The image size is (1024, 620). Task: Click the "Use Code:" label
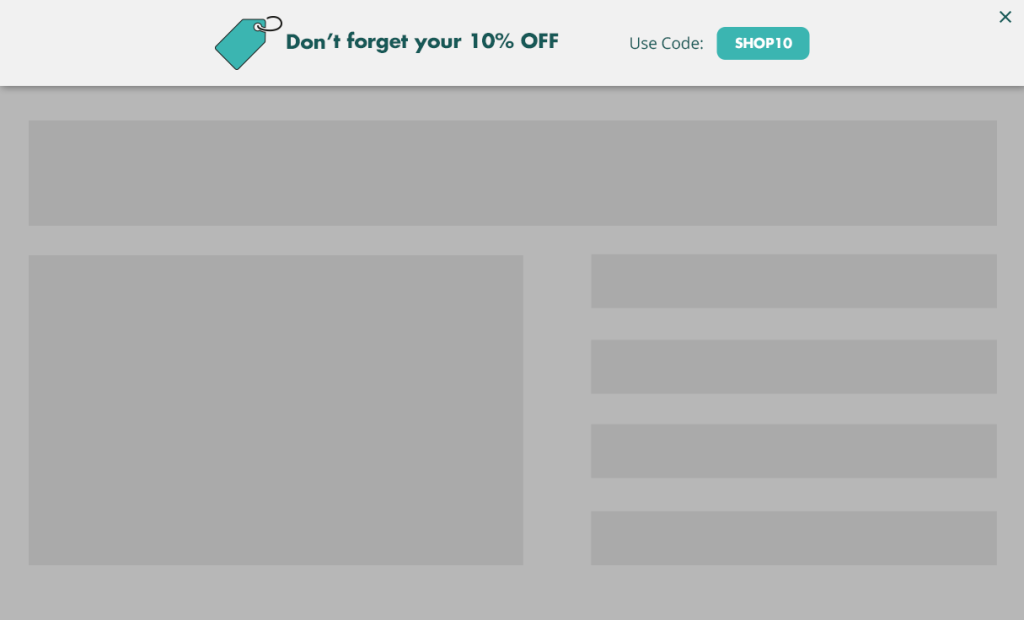666,43
